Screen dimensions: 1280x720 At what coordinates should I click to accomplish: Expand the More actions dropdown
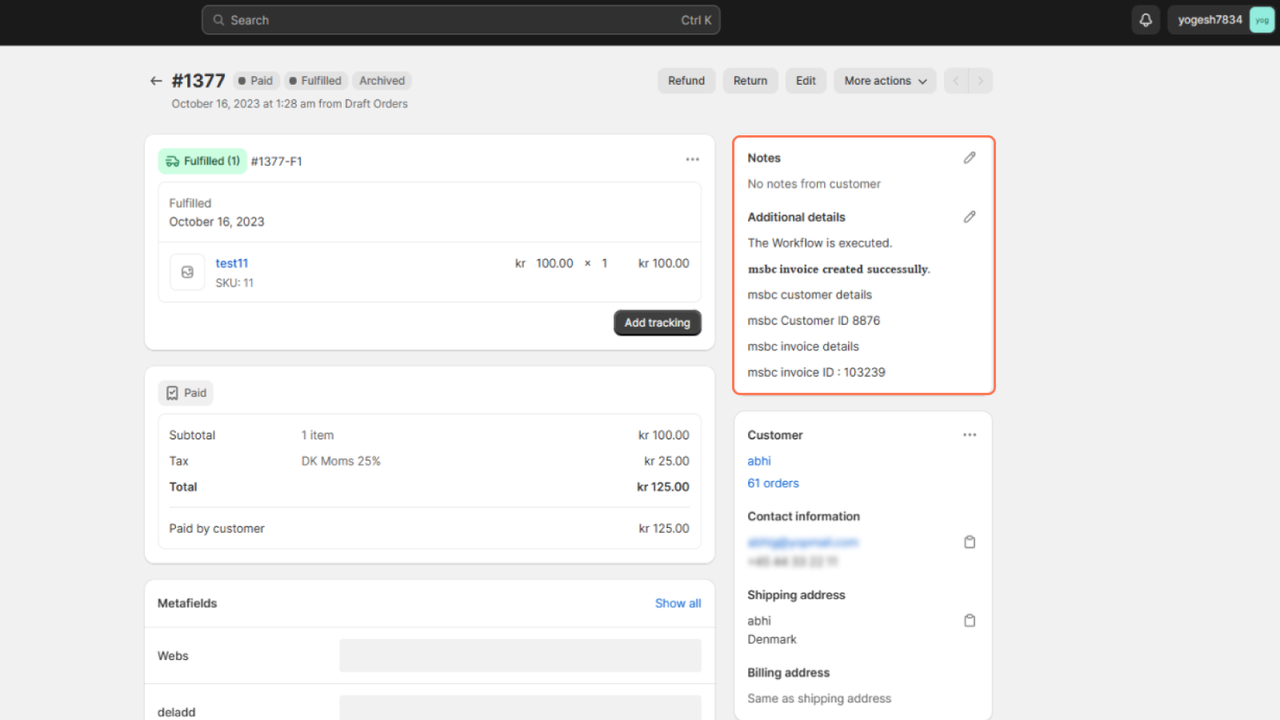pyautogui.click(x=886, y=81)
